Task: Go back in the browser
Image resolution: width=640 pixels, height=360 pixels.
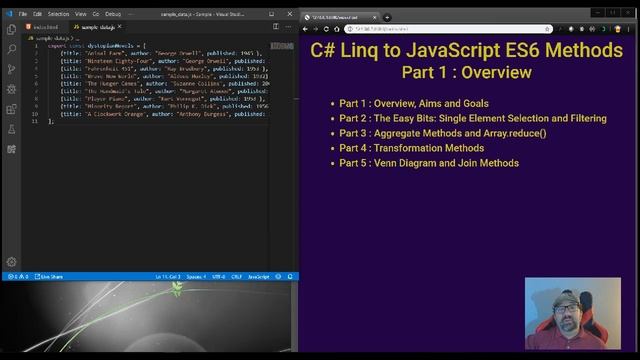Action: (x=305, y=29)
